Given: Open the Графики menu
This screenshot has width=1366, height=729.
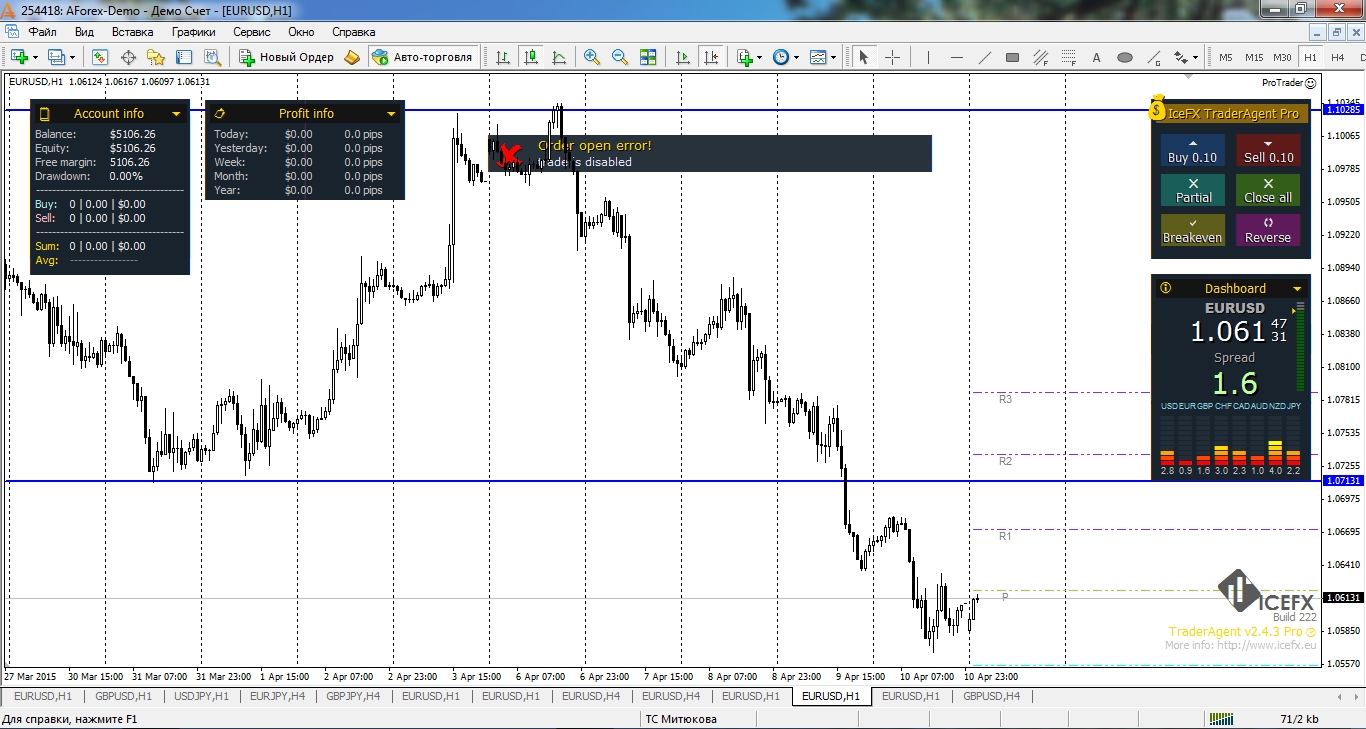Looking at the screenshot, I should pyautogui.click(x=193, y=32).
